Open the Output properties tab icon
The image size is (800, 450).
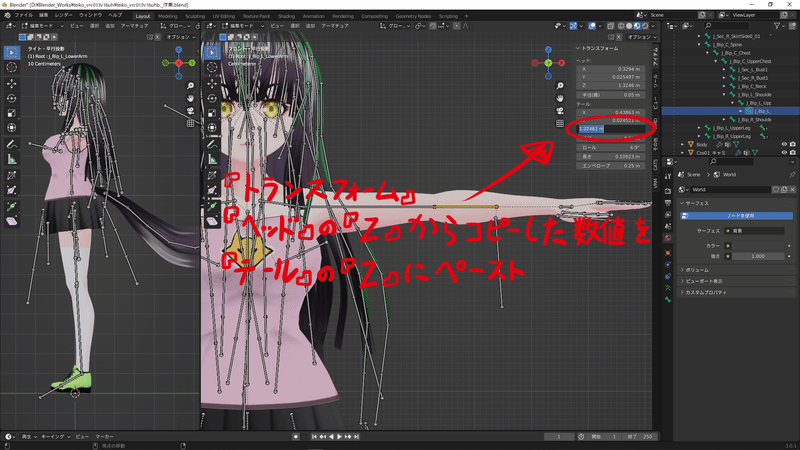[x=668, y=203]
